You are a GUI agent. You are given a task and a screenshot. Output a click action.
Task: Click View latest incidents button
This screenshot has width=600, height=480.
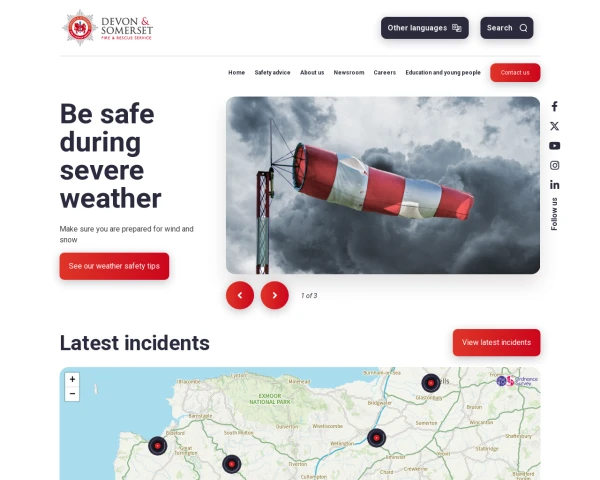tap(496, 343)
